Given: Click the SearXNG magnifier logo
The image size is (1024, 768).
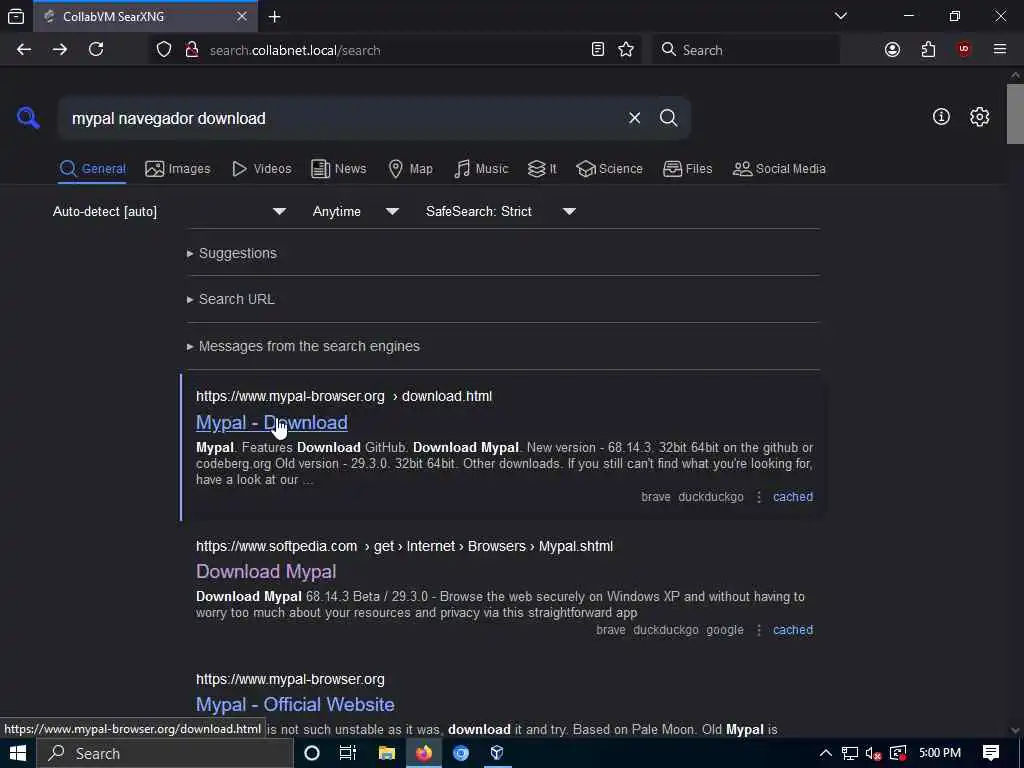Looking at the screenshot, I should click(28, 118).
